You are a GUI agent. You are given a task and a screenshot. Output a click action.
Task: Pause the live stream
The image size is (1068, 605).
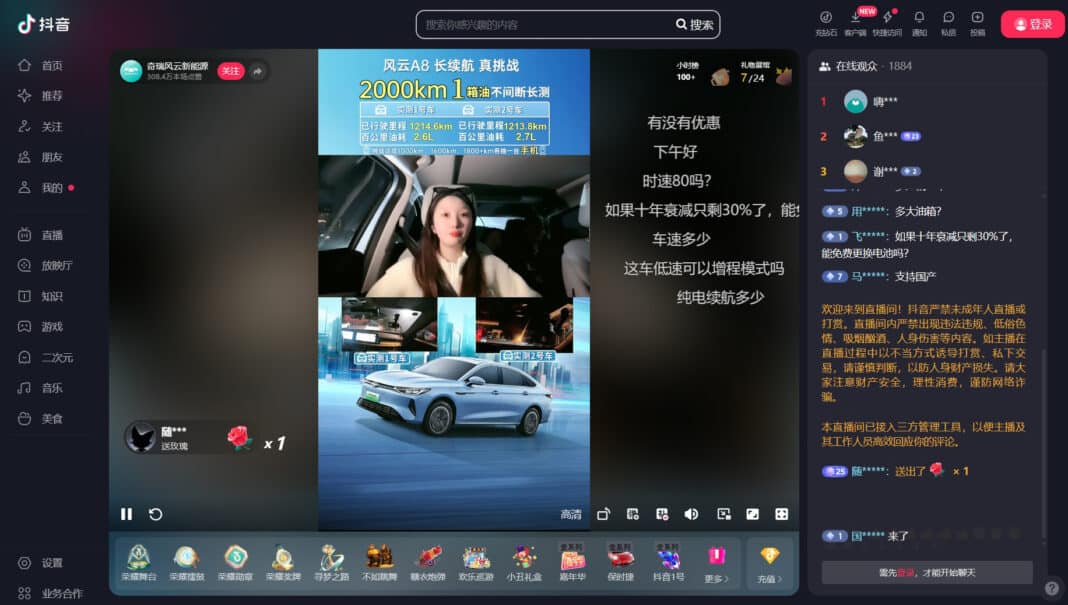click(127, 514)
